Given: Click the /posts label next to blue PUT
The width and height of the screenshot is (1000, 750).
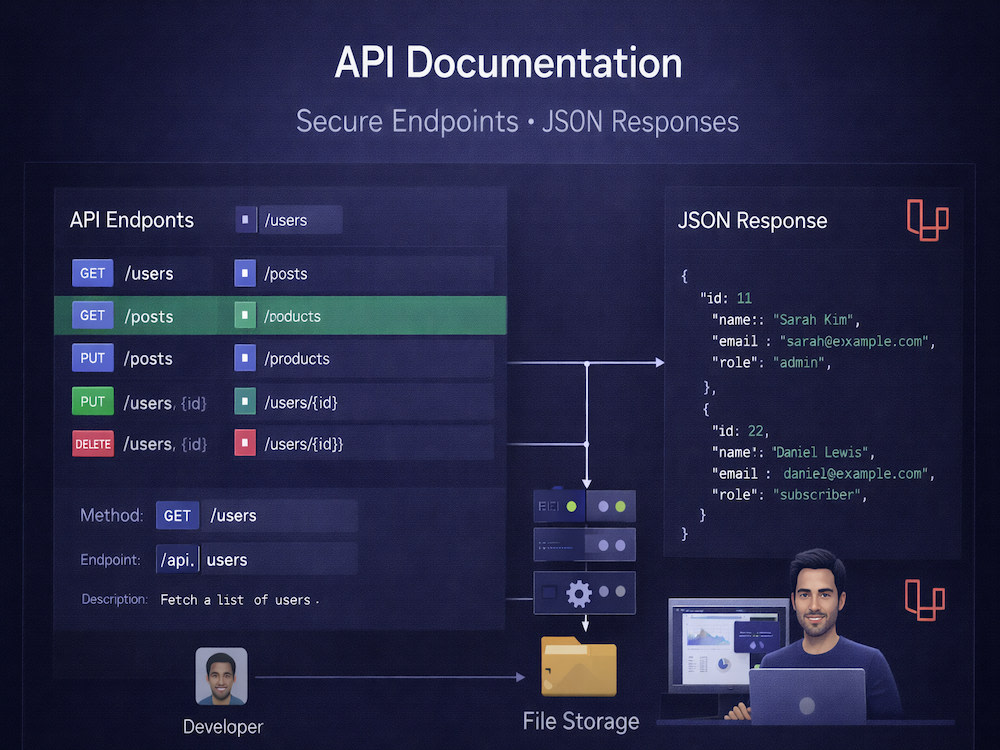Looking at the screenshot, I should coord(148,358).
